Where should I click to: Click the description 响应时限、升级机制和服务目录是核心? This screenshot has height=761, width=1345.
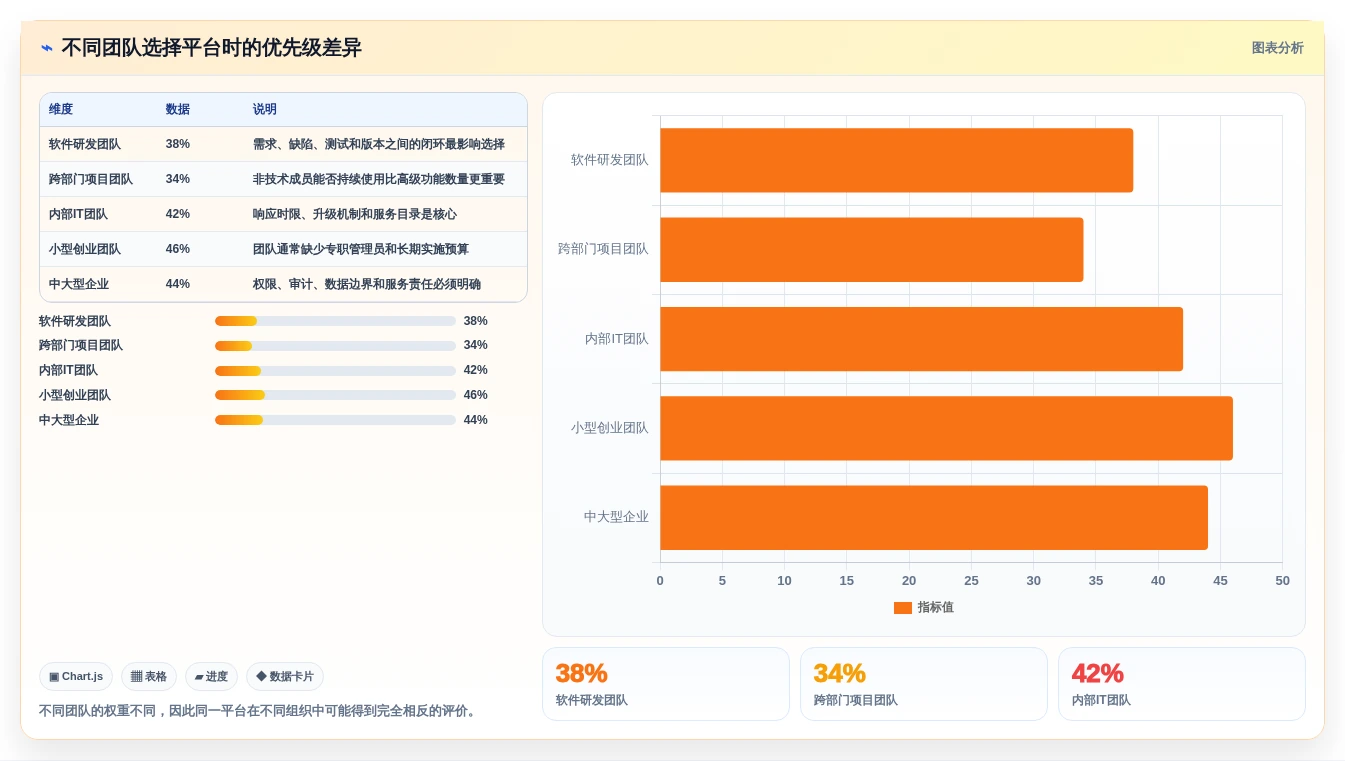(355, 214)
